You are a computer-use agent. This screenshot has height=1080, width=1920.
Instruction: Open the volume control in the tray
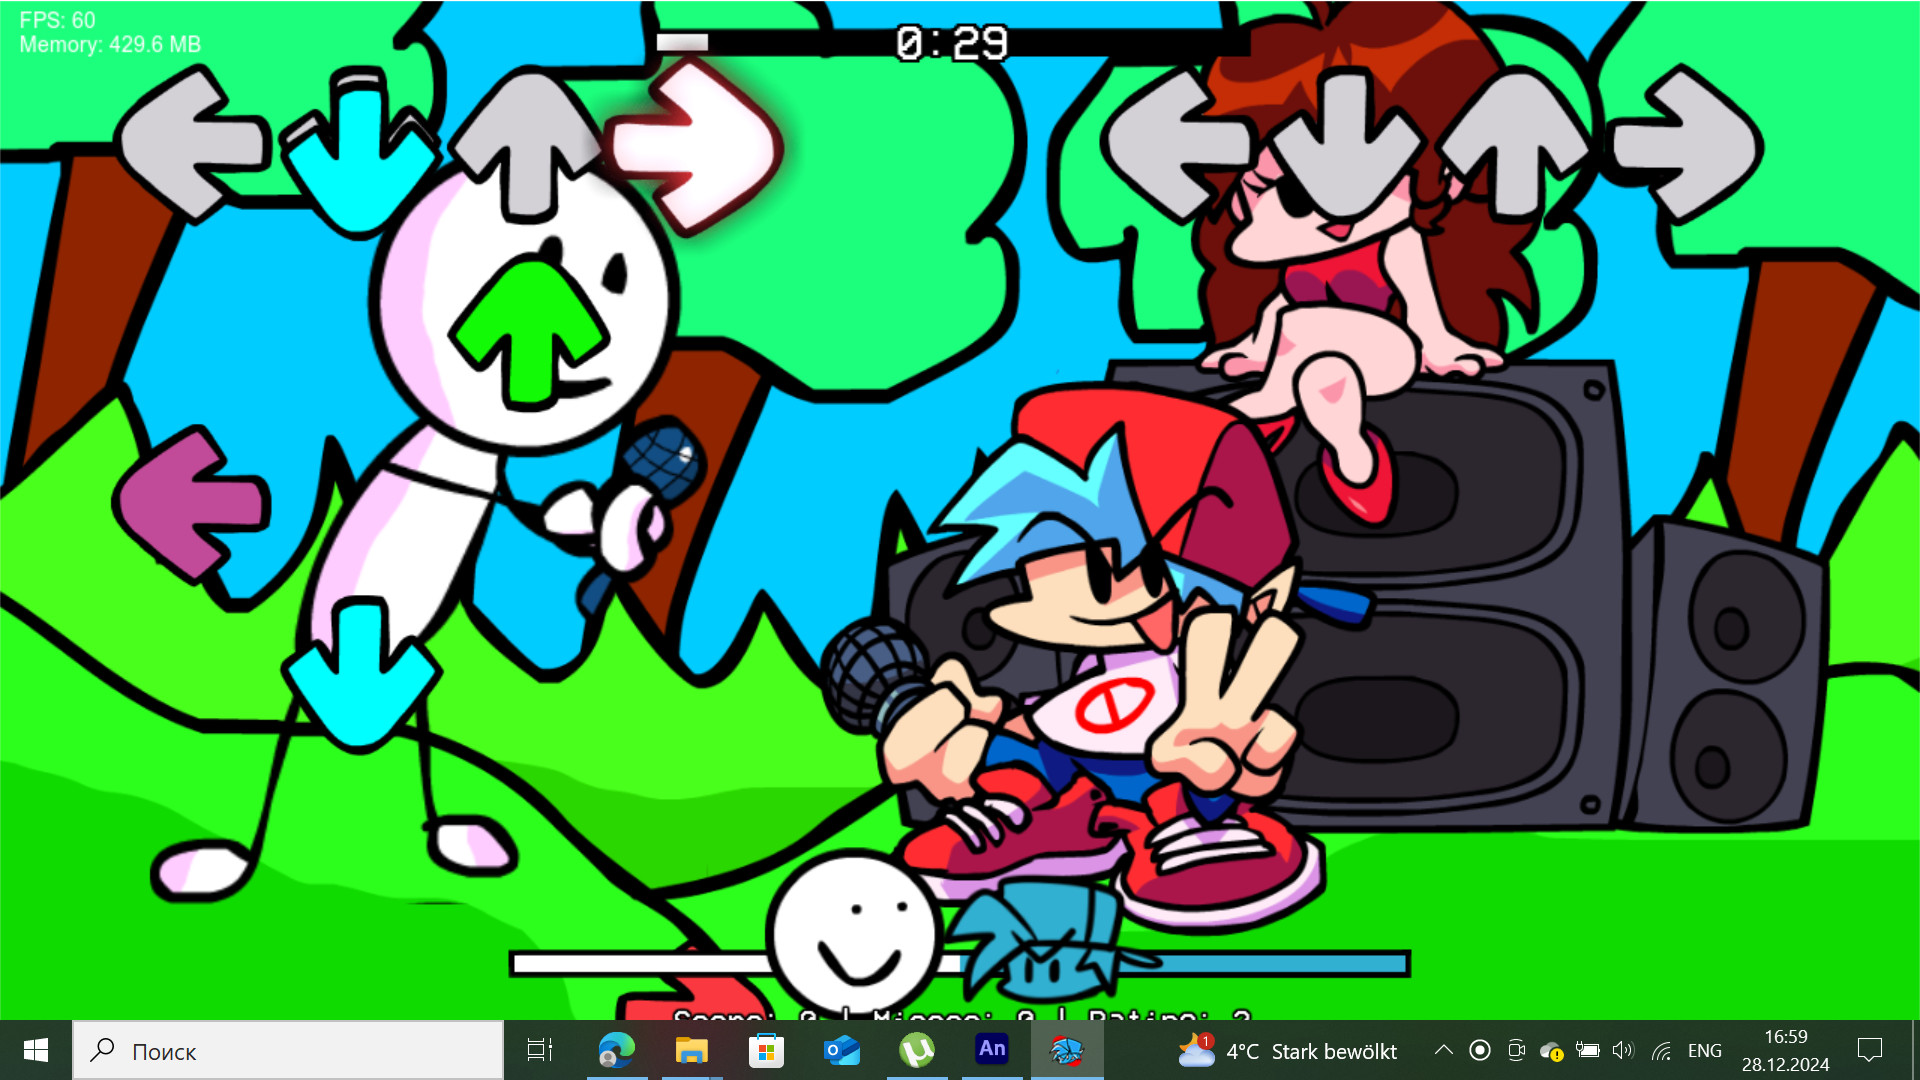[1622, 1050]
